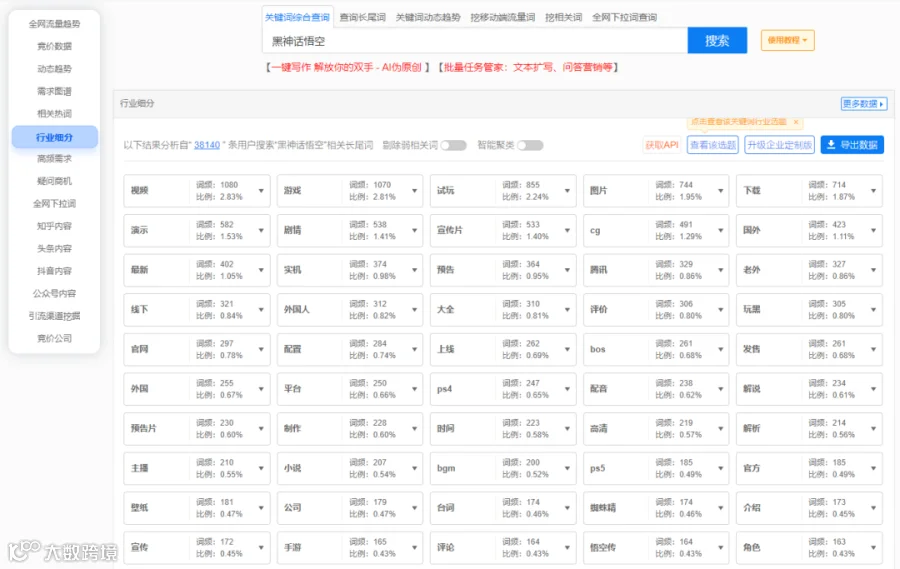This screenshot has height=569, width=900.
Task: Select the highlighted 行业细分 sidebar item
Action: [55, 137]
